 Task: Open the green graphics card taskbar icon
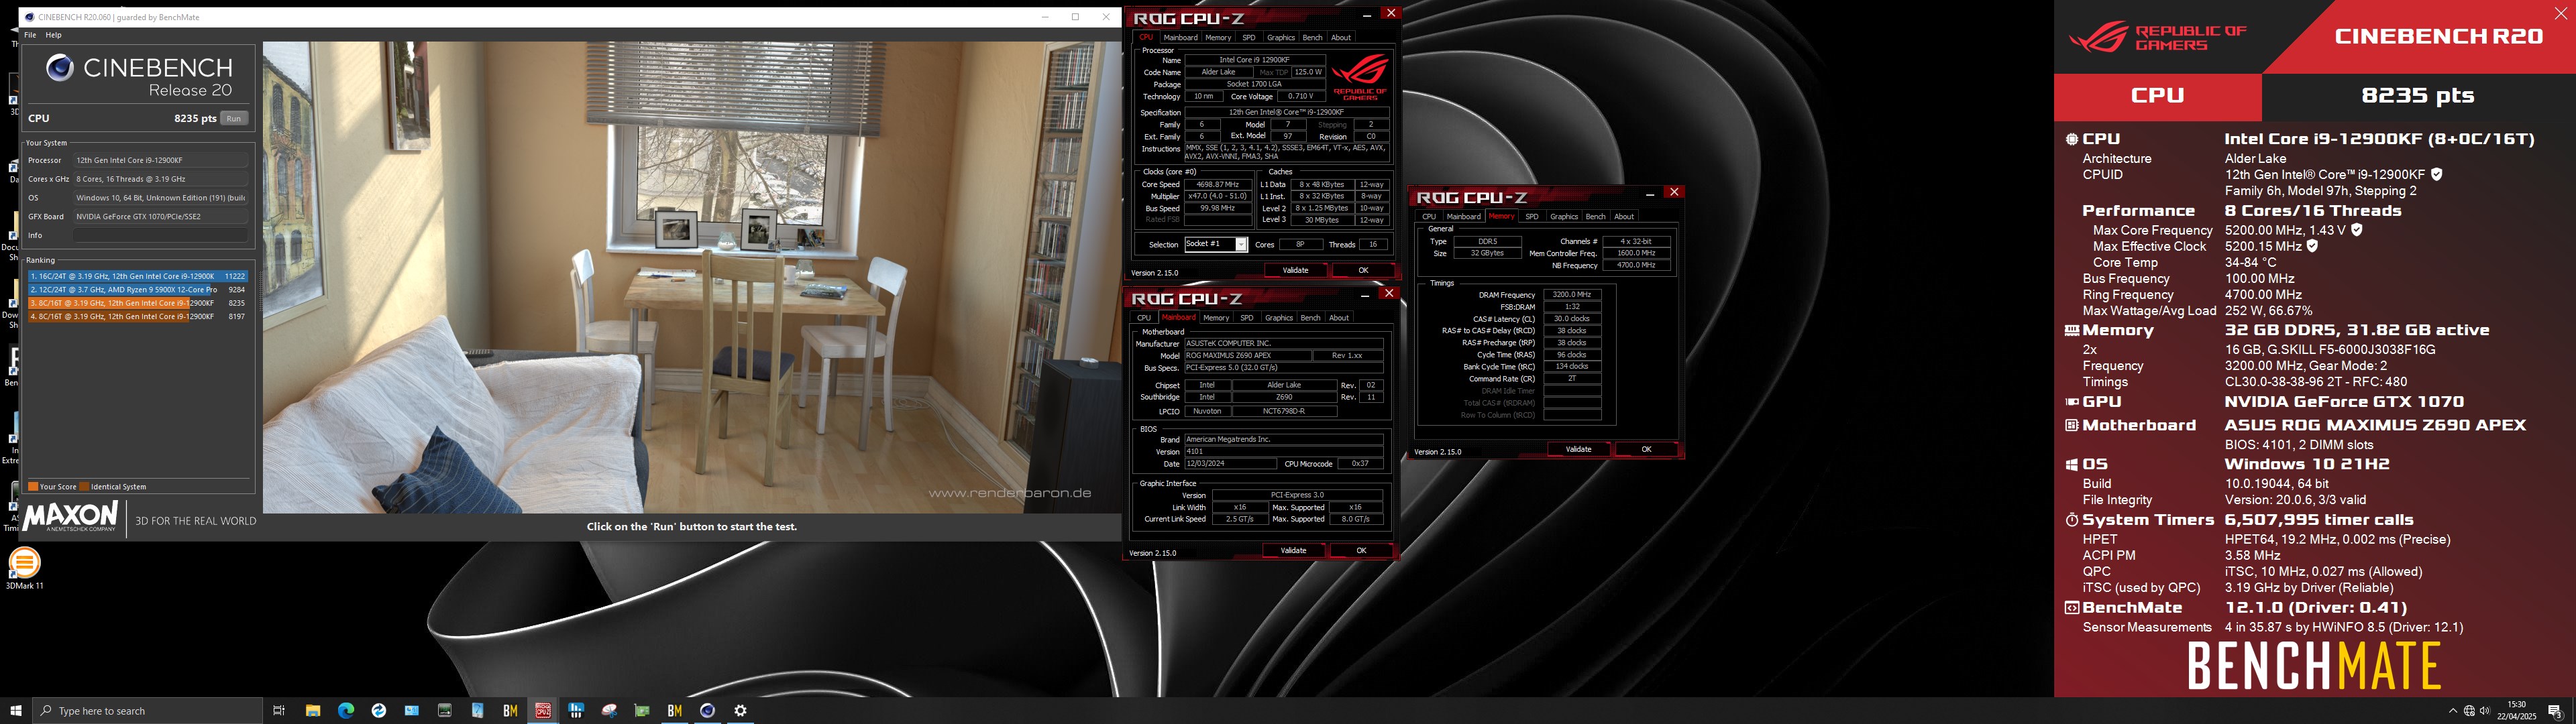[642, 711]
